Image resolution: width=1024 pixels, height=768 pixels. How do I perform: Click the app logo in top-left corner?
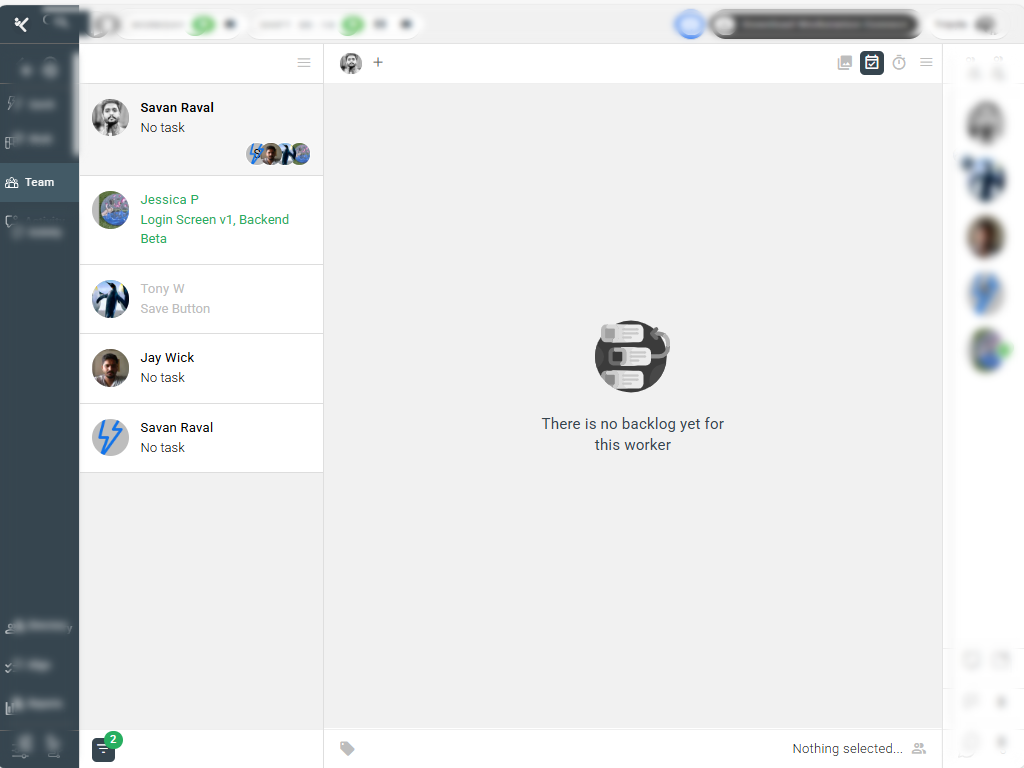pos(21,24)
